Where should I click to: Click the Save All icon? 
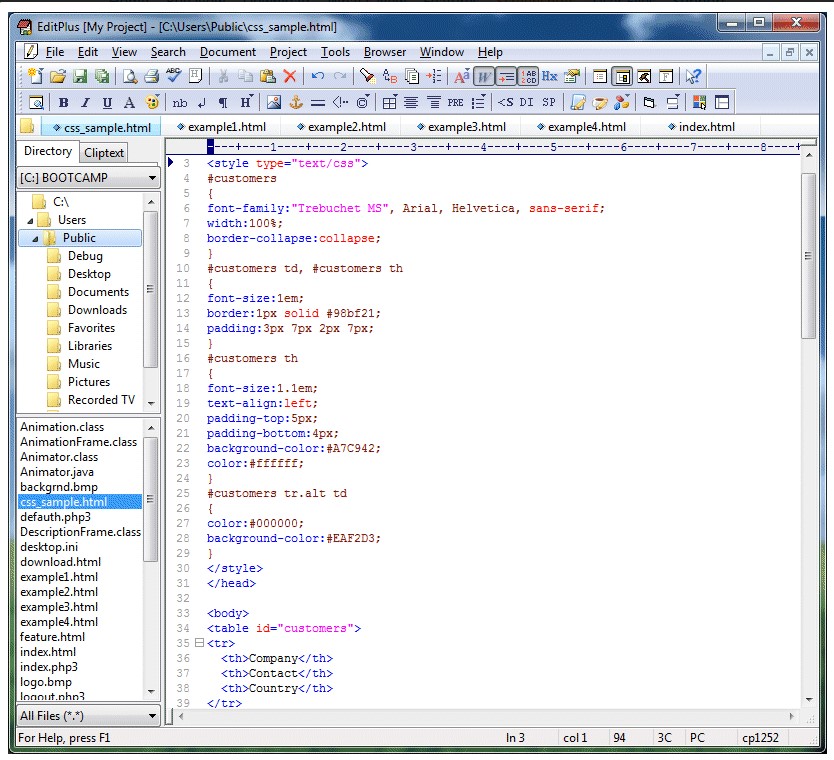coord(102,76)
